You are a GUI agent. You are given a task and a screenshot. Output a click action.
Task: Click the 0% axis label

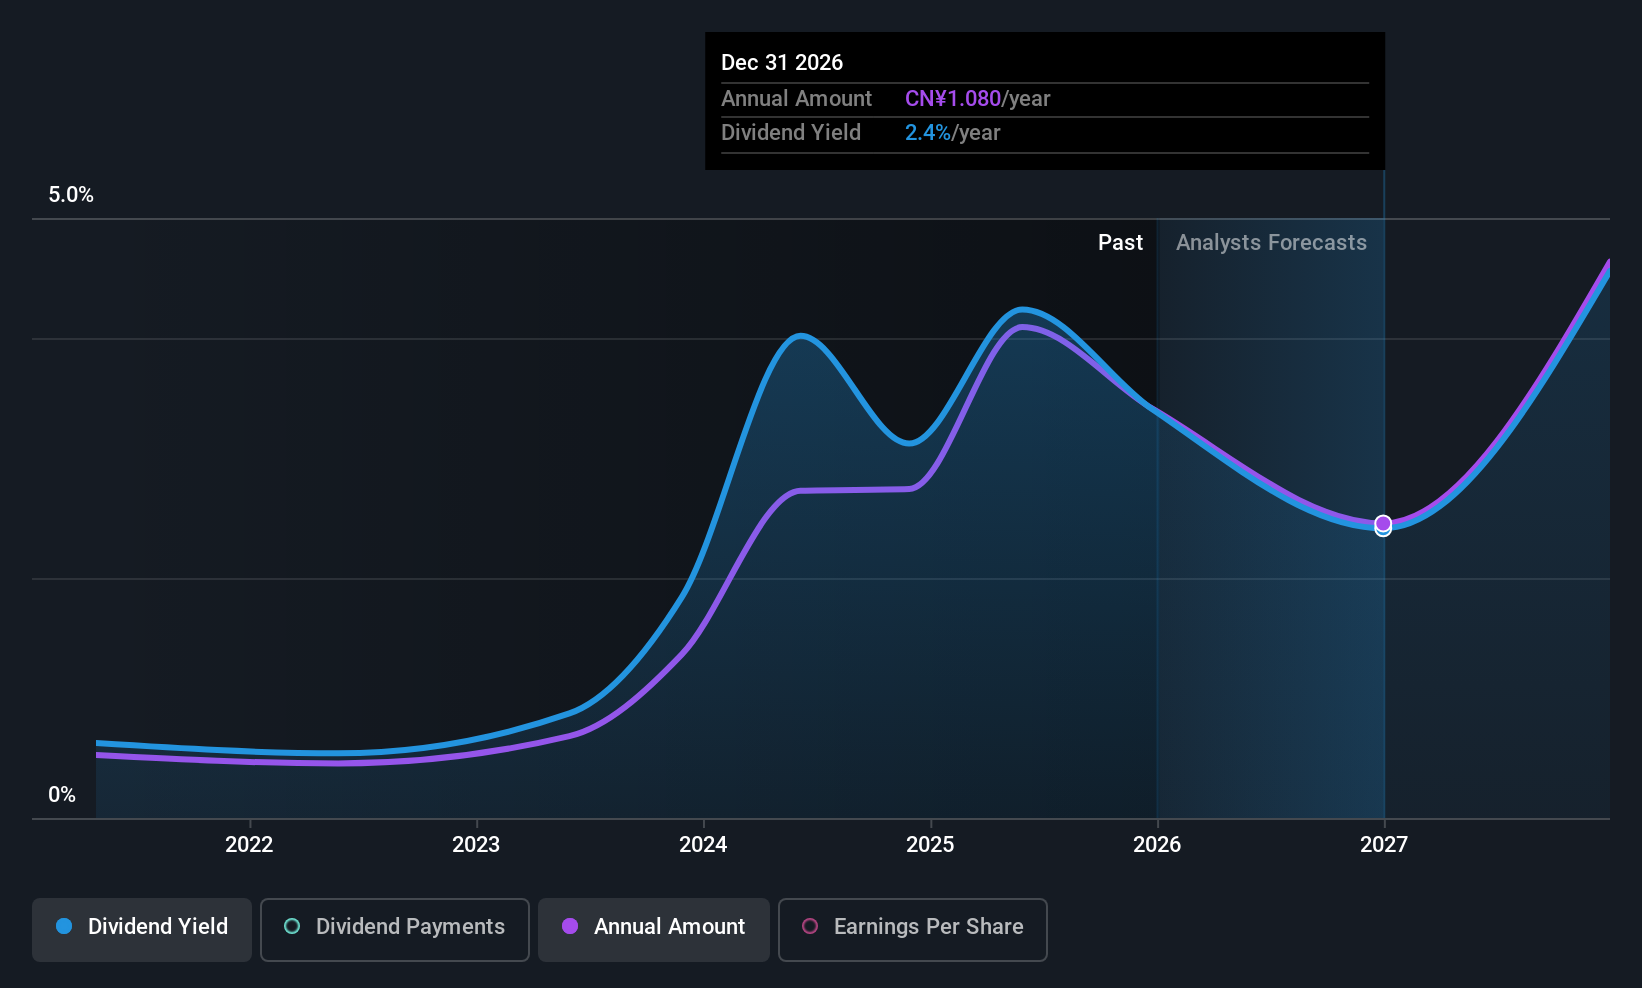61,794
